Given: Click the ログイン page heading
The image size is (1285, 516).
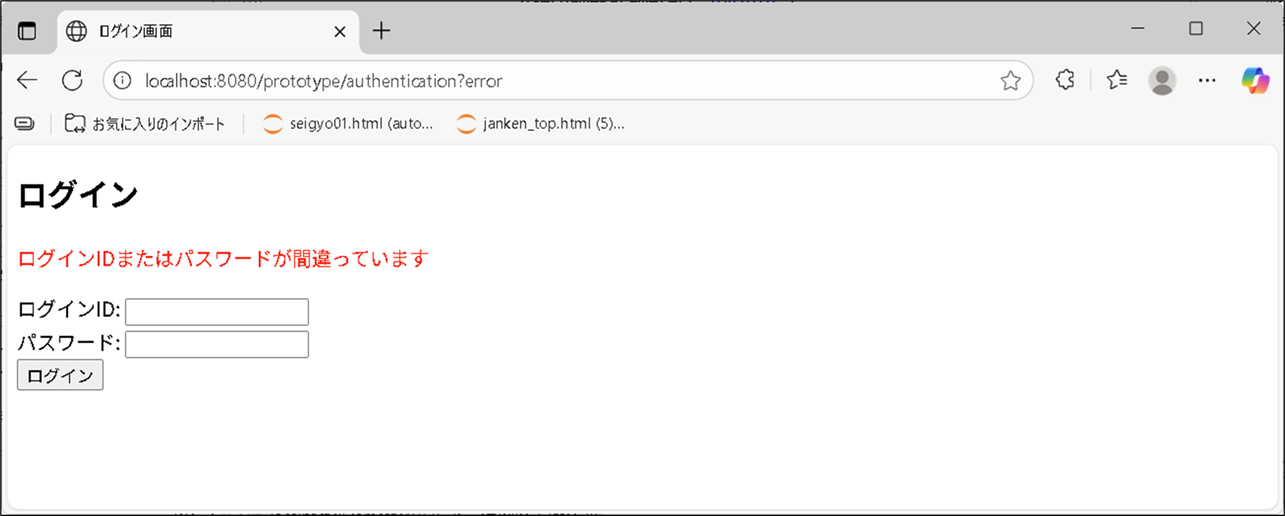Looking at the screenshot, I should click(78, 195).
